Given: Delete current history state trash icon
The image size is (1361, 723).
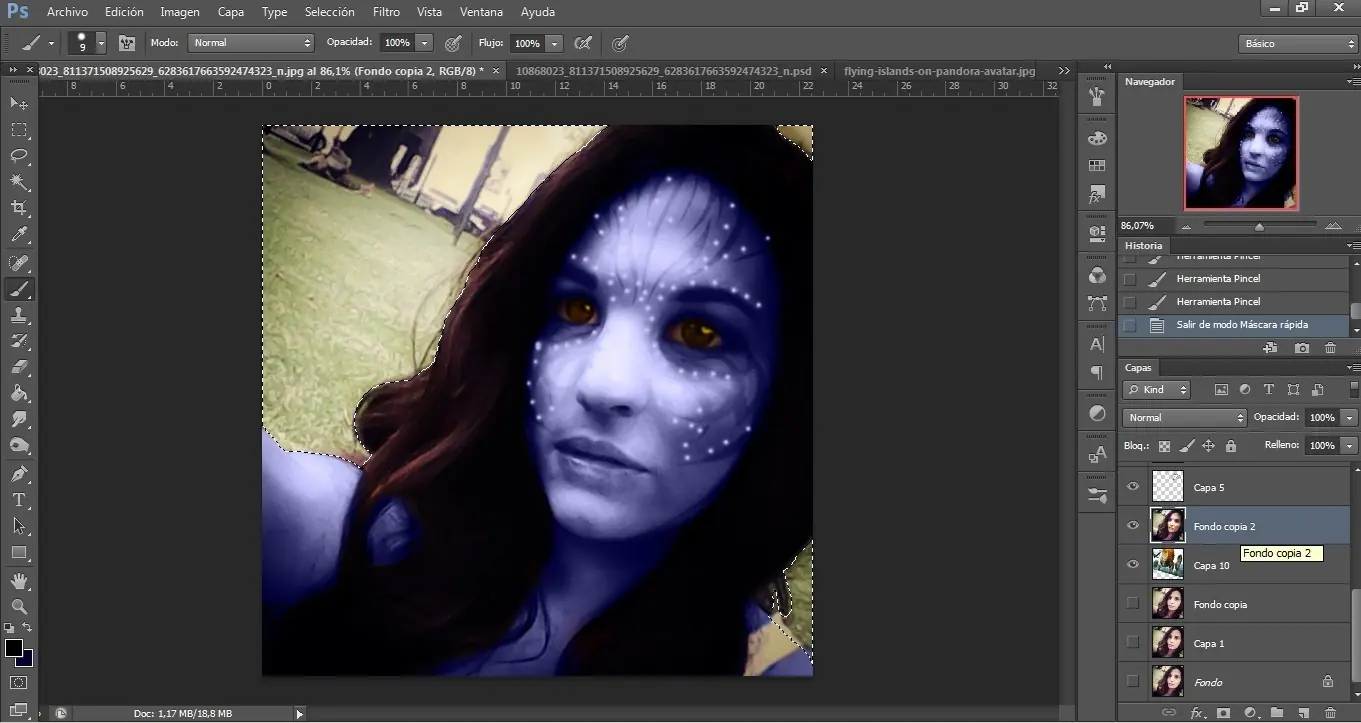Looking at the screenshot, I should click(x=1330, y=348).
